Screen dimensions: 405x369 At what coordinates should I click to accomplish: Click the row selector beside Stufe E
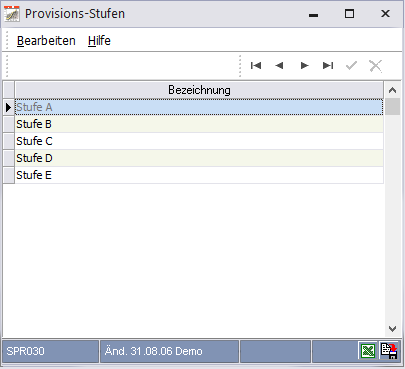tap(9, 175)
